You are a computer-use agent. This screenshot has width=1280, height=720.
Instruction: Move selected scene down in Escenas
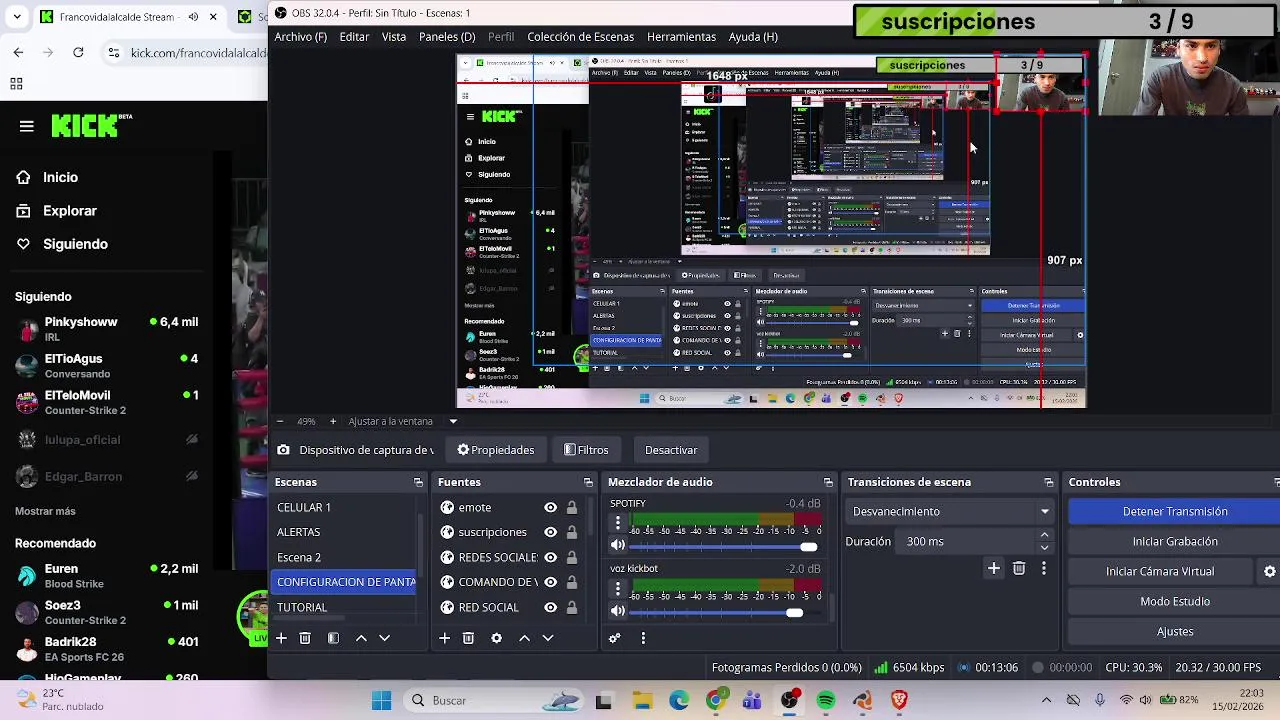pos(384,638)
